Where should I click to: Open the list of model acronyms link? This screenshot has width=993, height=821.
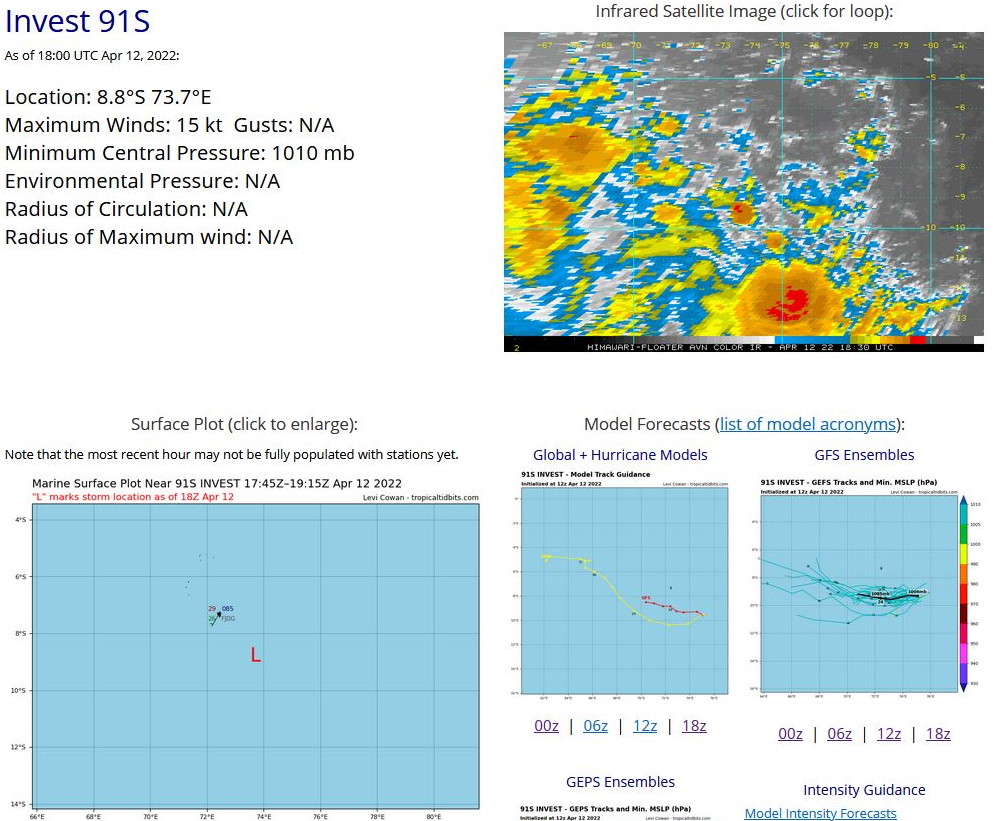click(x=807, y=424)
